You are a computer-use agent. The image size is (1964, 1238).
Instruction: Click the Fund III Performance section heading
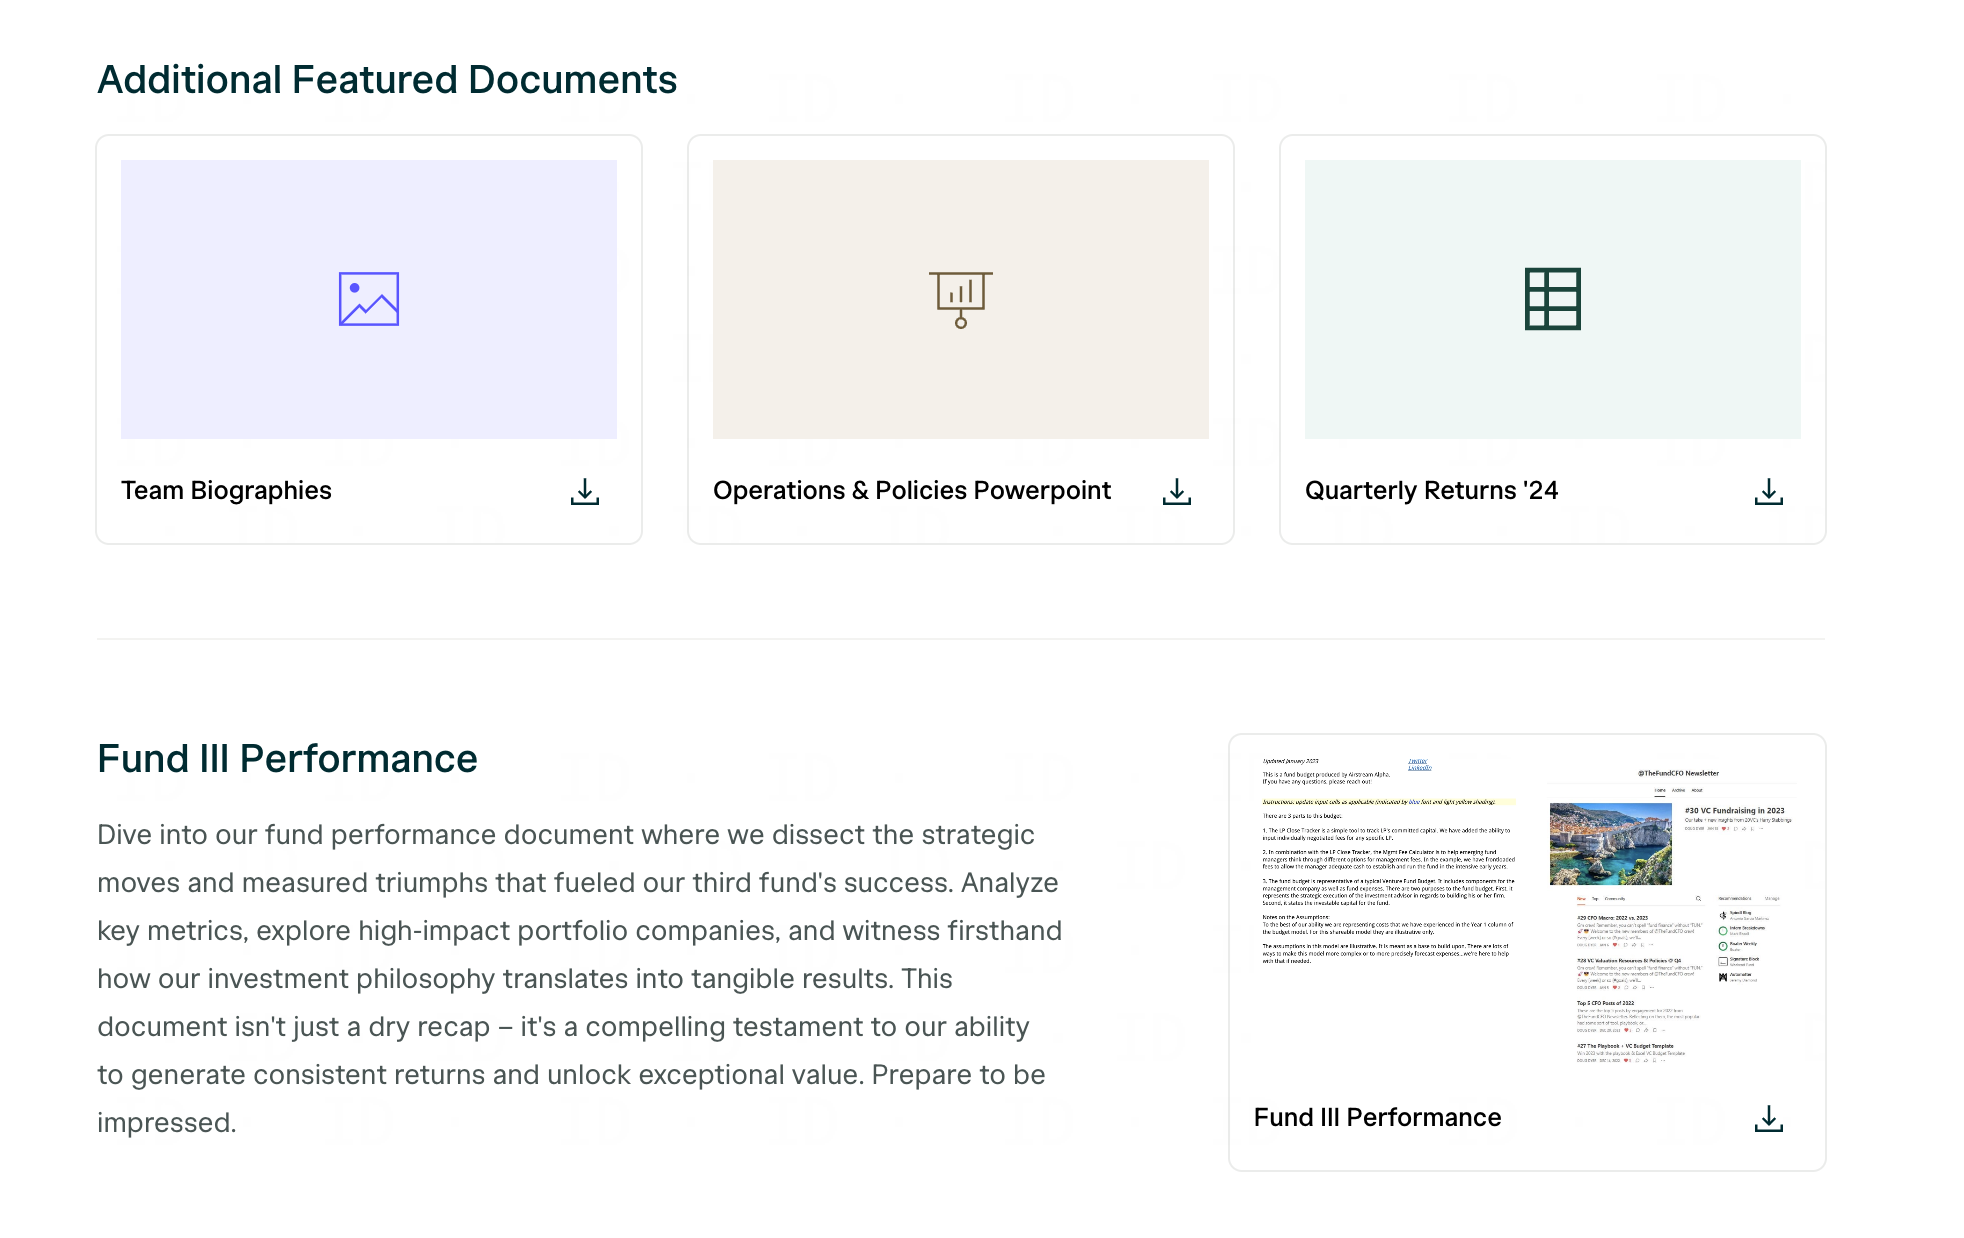point(287,758)
